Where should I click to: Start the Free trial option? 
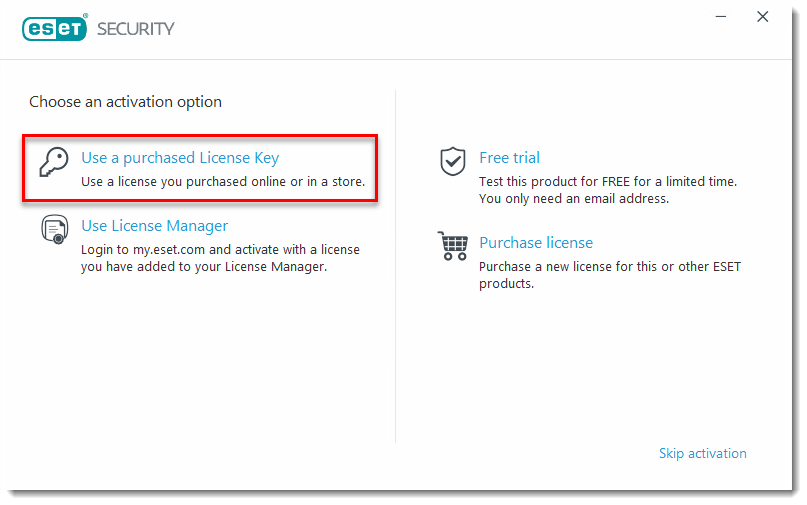[509, 158]
